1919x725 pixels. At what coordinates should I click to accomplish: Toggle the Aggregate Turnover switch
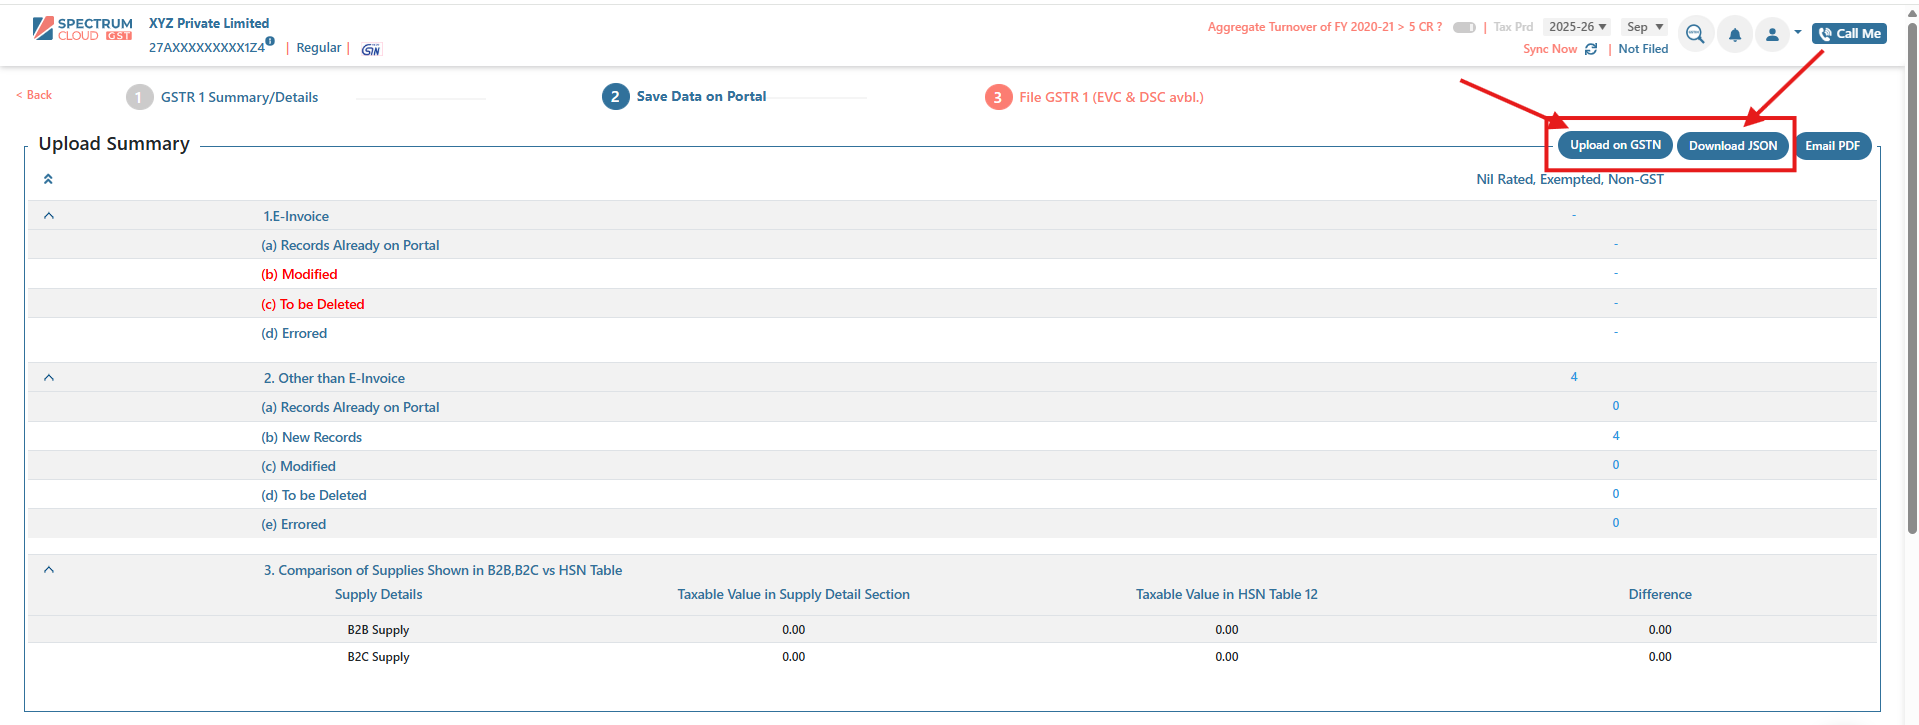[1464, 27]
